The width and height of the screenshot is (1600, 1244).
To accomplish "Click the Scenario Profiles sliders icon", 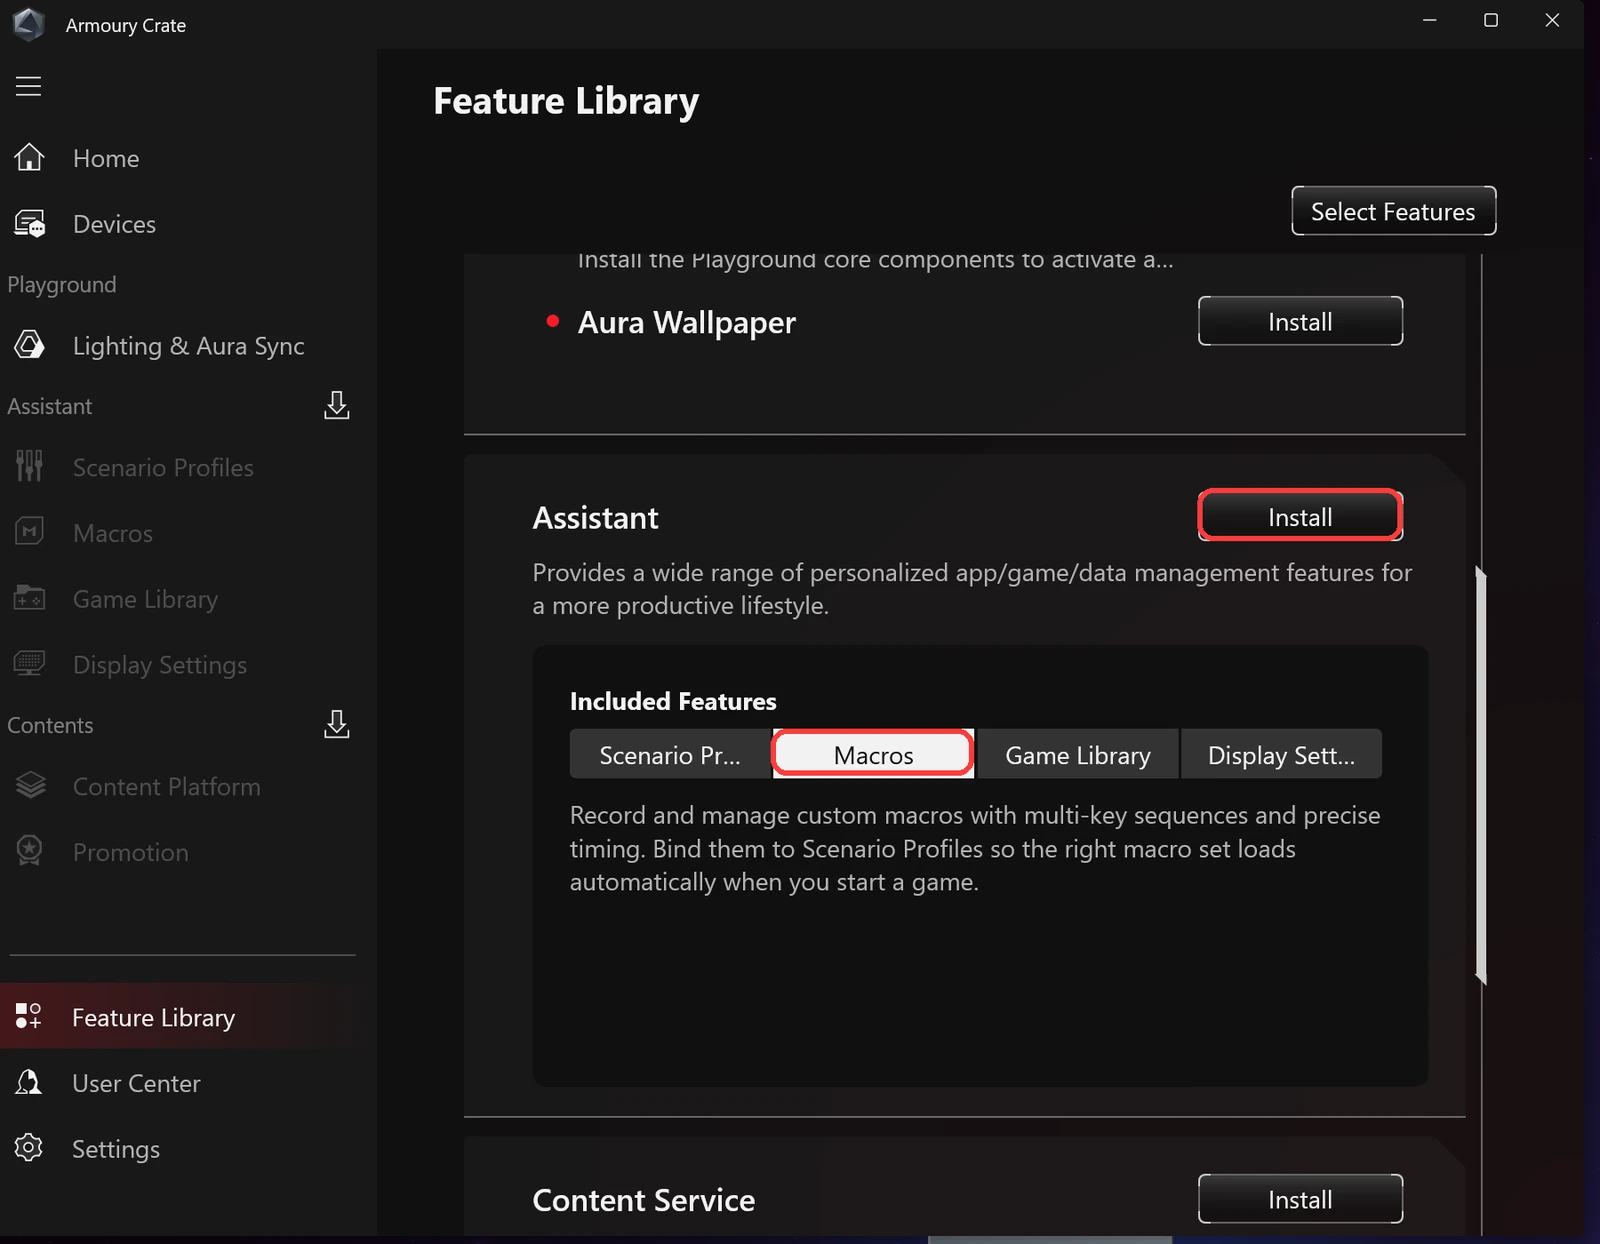I will [x=29, y=467].
